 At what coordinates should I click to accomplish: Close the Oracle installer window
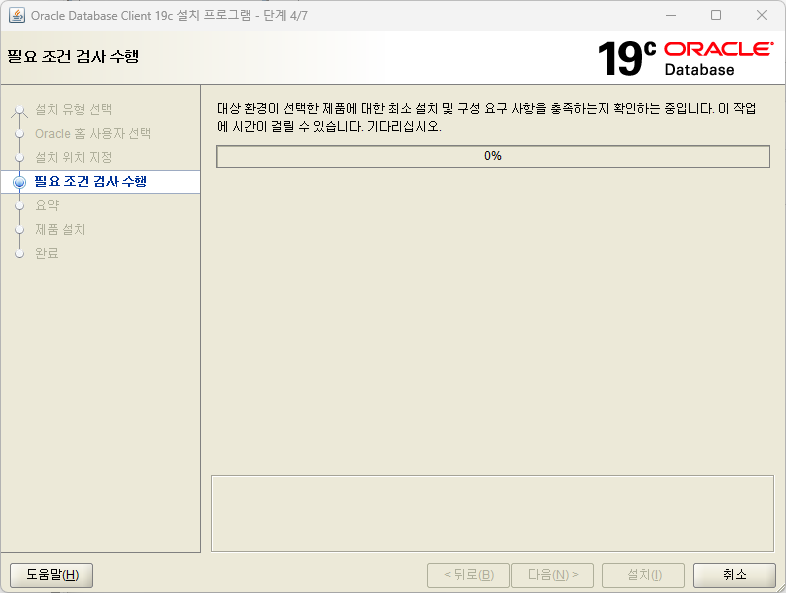pos(762,15)
